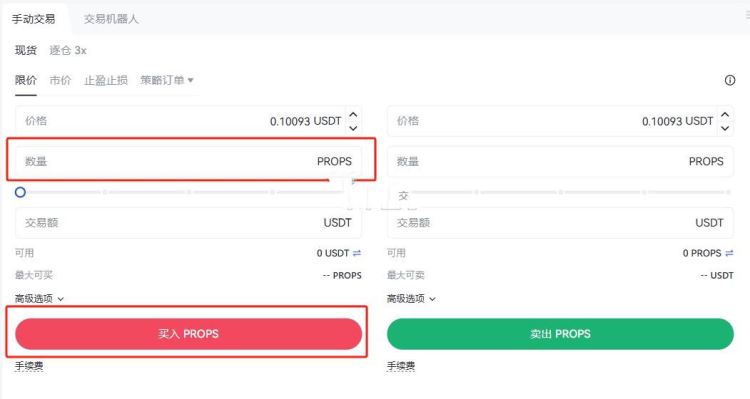
Task: Open 策略订单 dropdown
Action: pos(167,80)
